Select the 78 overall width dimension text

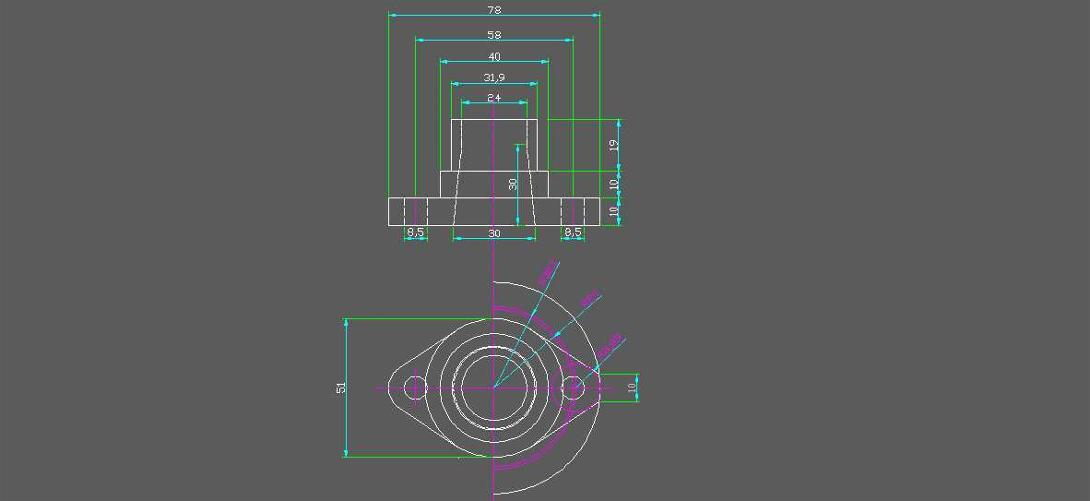[494, 9]
